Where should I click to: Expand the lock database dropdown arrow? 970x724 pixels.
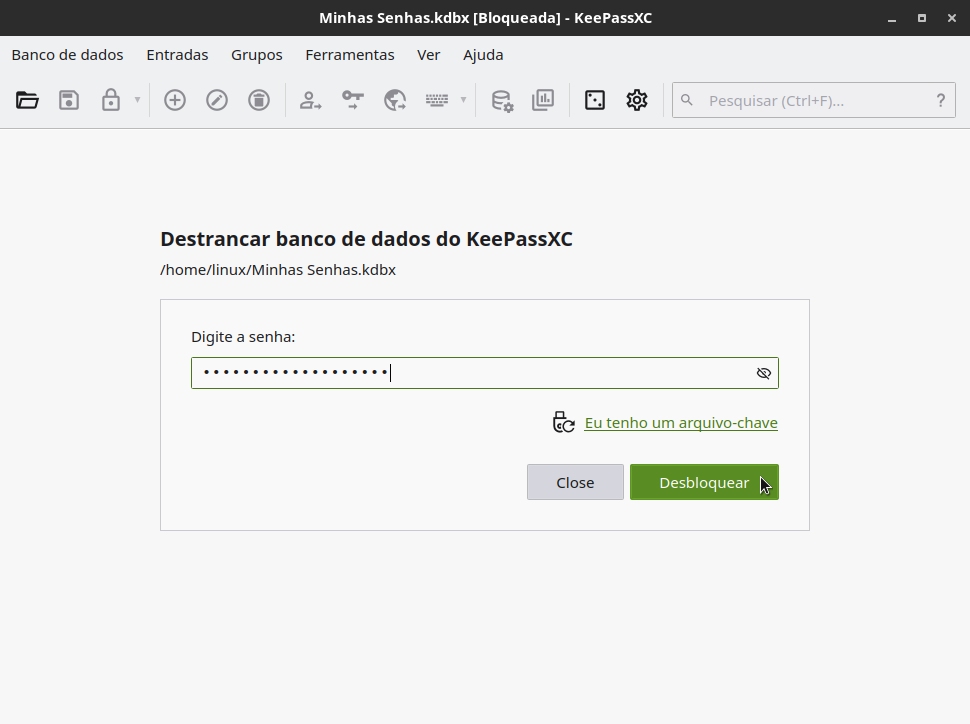pos(137,100)
